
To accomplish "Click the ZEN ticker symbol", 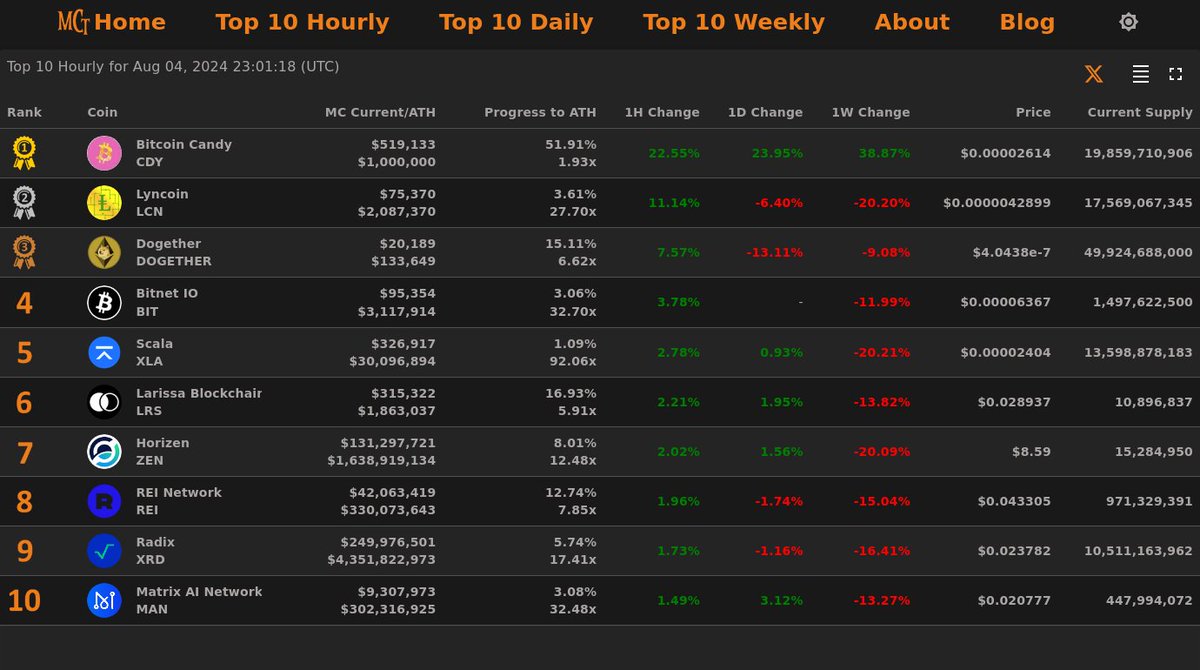I will click(150, 461).
